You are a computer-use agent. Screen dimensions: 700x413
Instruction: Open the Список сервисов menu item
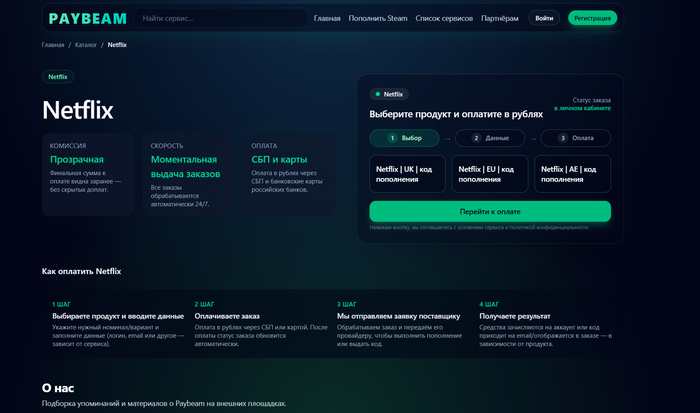click(x=442, y=18)
